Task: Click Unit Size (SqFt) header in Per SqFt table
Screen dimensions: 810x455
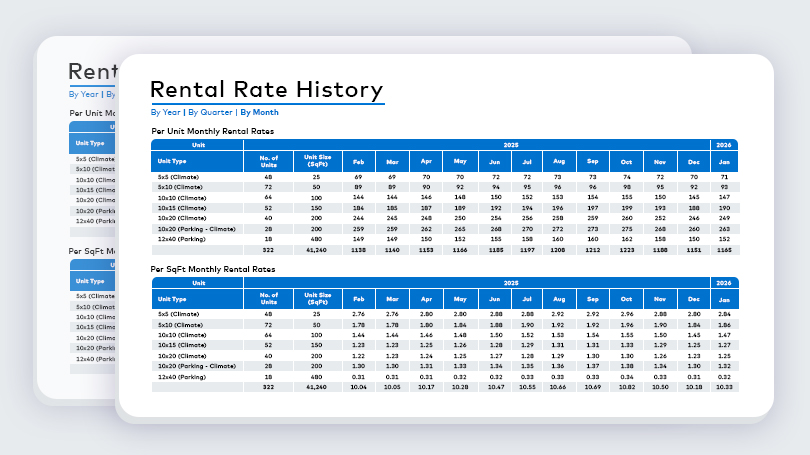Action: click(318, 299)
